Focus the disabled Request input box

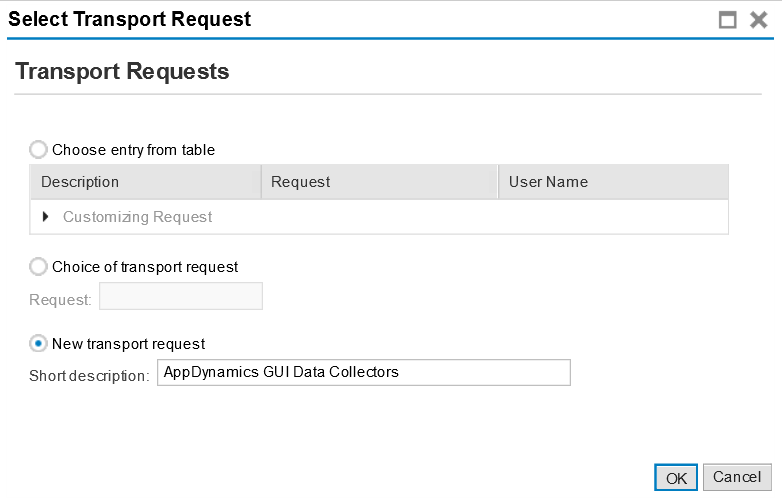tap(181, 296)
